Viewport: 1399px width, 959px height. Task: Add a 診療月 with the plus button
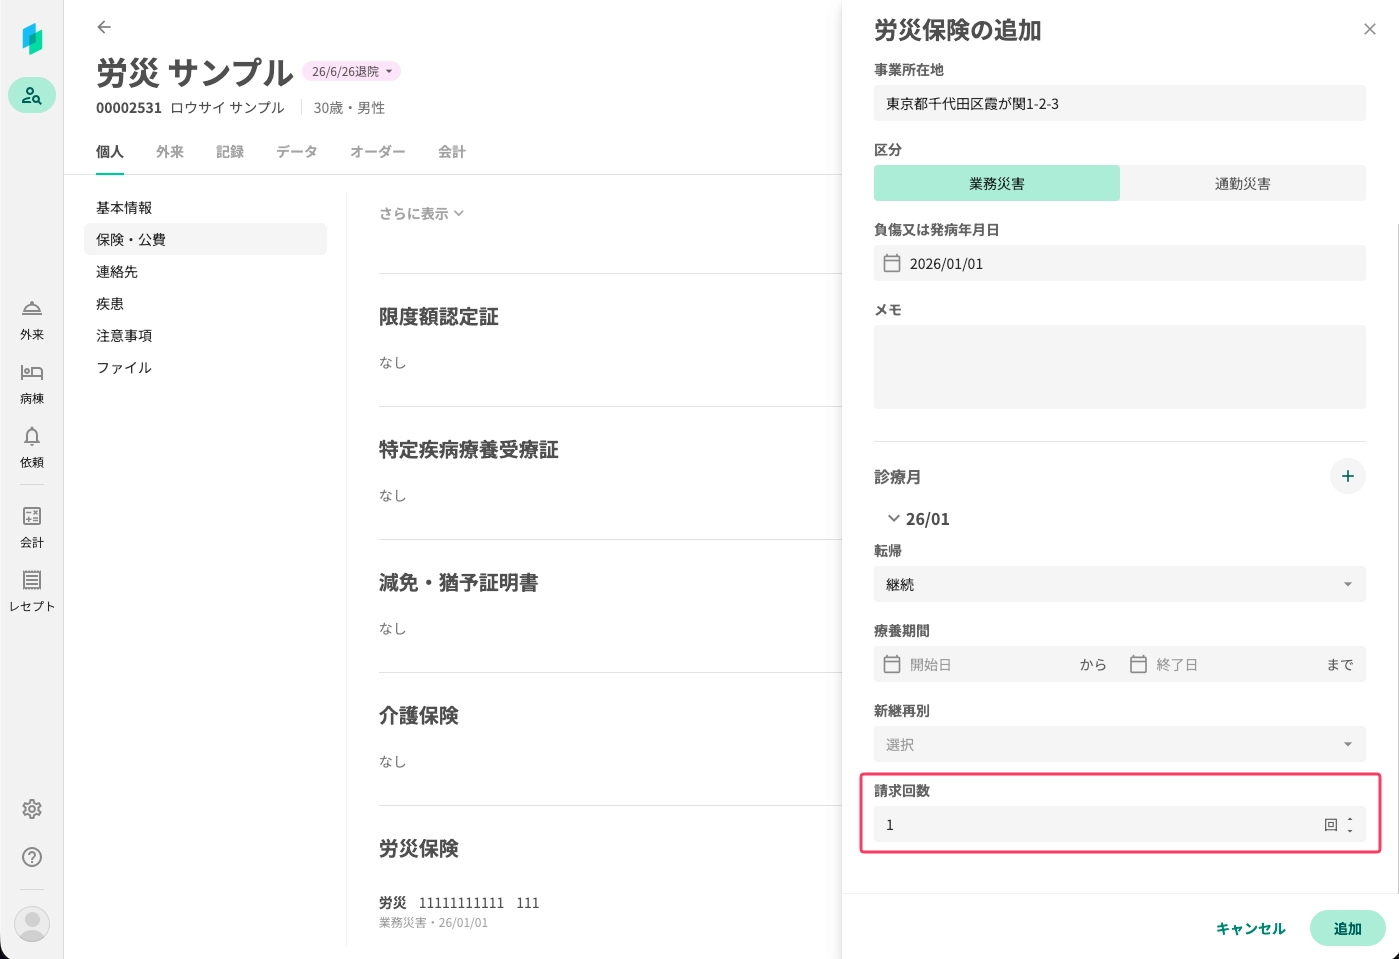(x=1348, y=476)
